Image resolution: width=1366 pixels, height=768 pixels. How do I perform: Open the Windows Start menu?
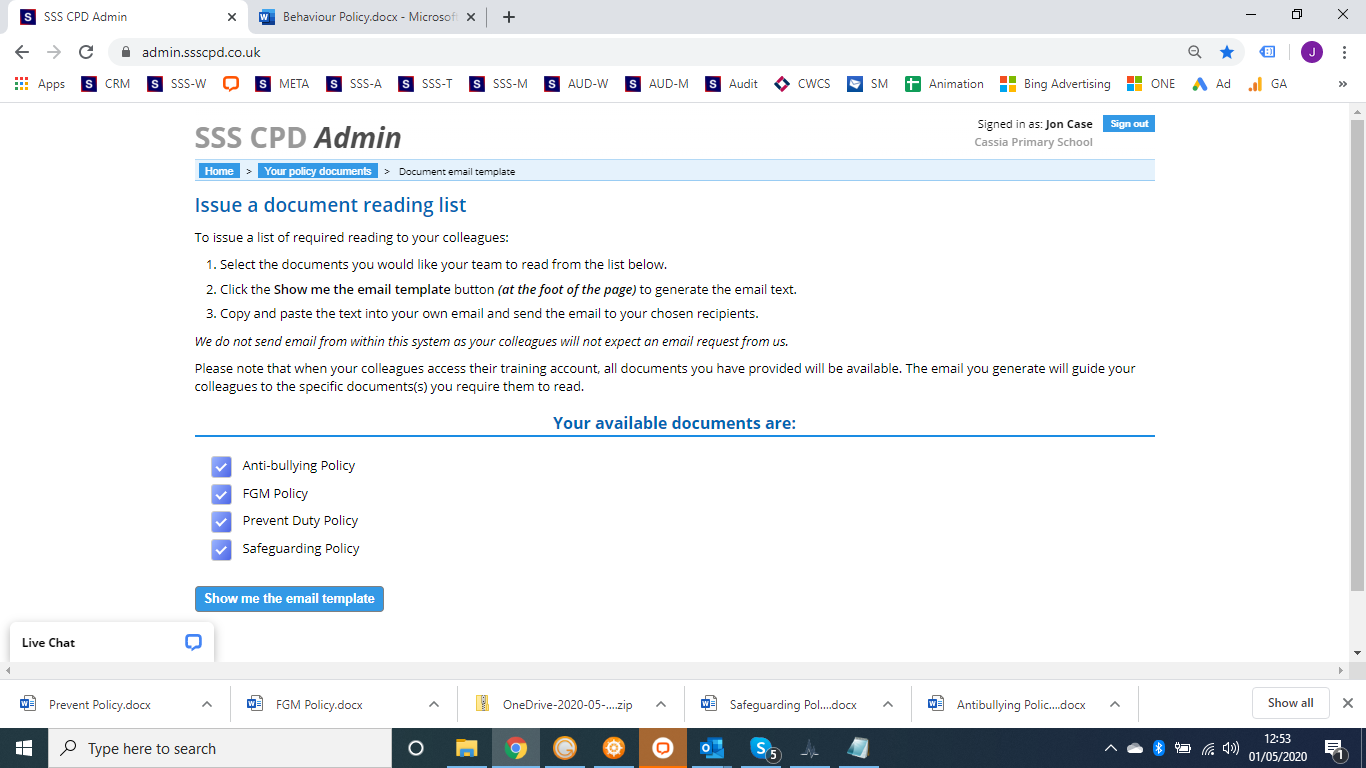24,748
